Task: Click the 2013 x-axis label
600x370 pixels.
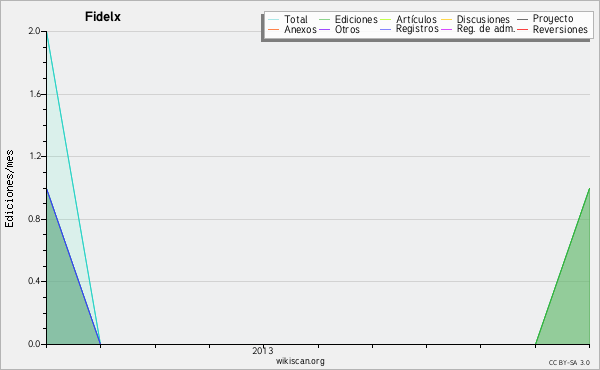Action: pyautogui.click(x=263, y=350)
